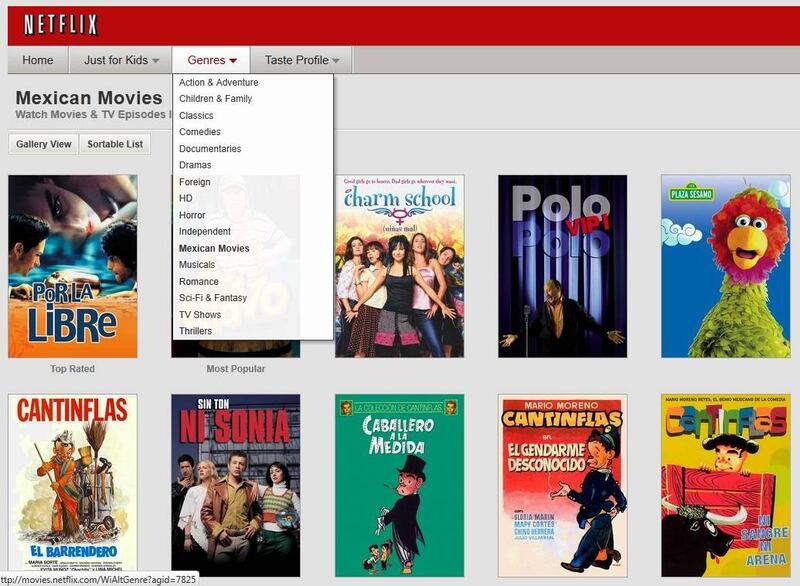Select Mexican Movies in the Genres menu
Screen dimensions: 800x586
pyautogui.click(x=214, y=248)
